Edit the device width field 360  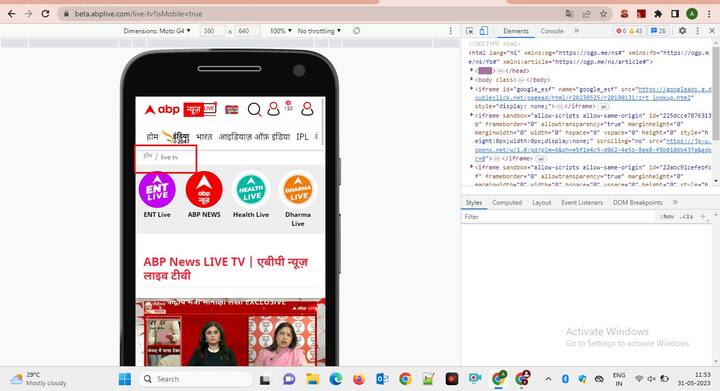point(211,31)
